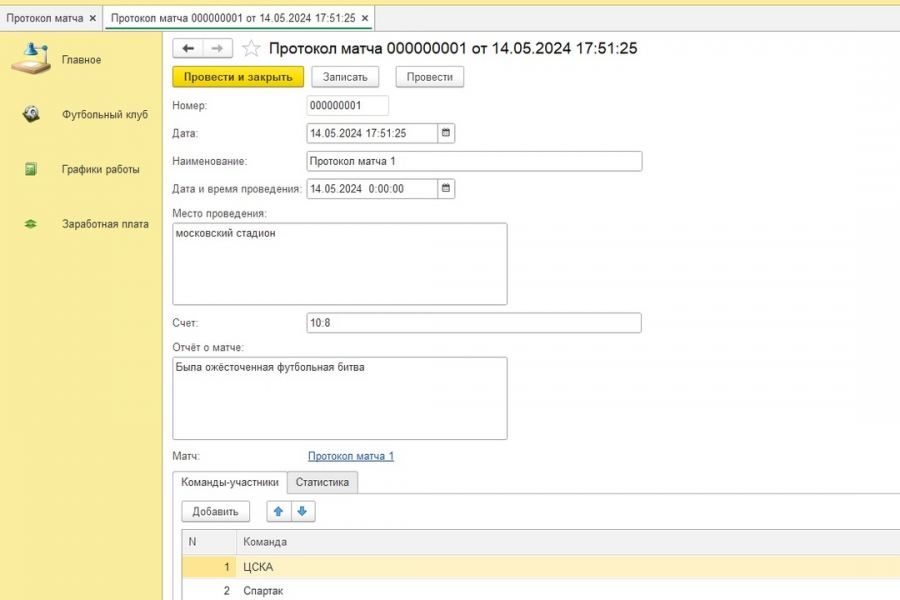Open Футбольный клуб soccer ball icon
This screenshot has width=900, height=600.
coord(31,114)
